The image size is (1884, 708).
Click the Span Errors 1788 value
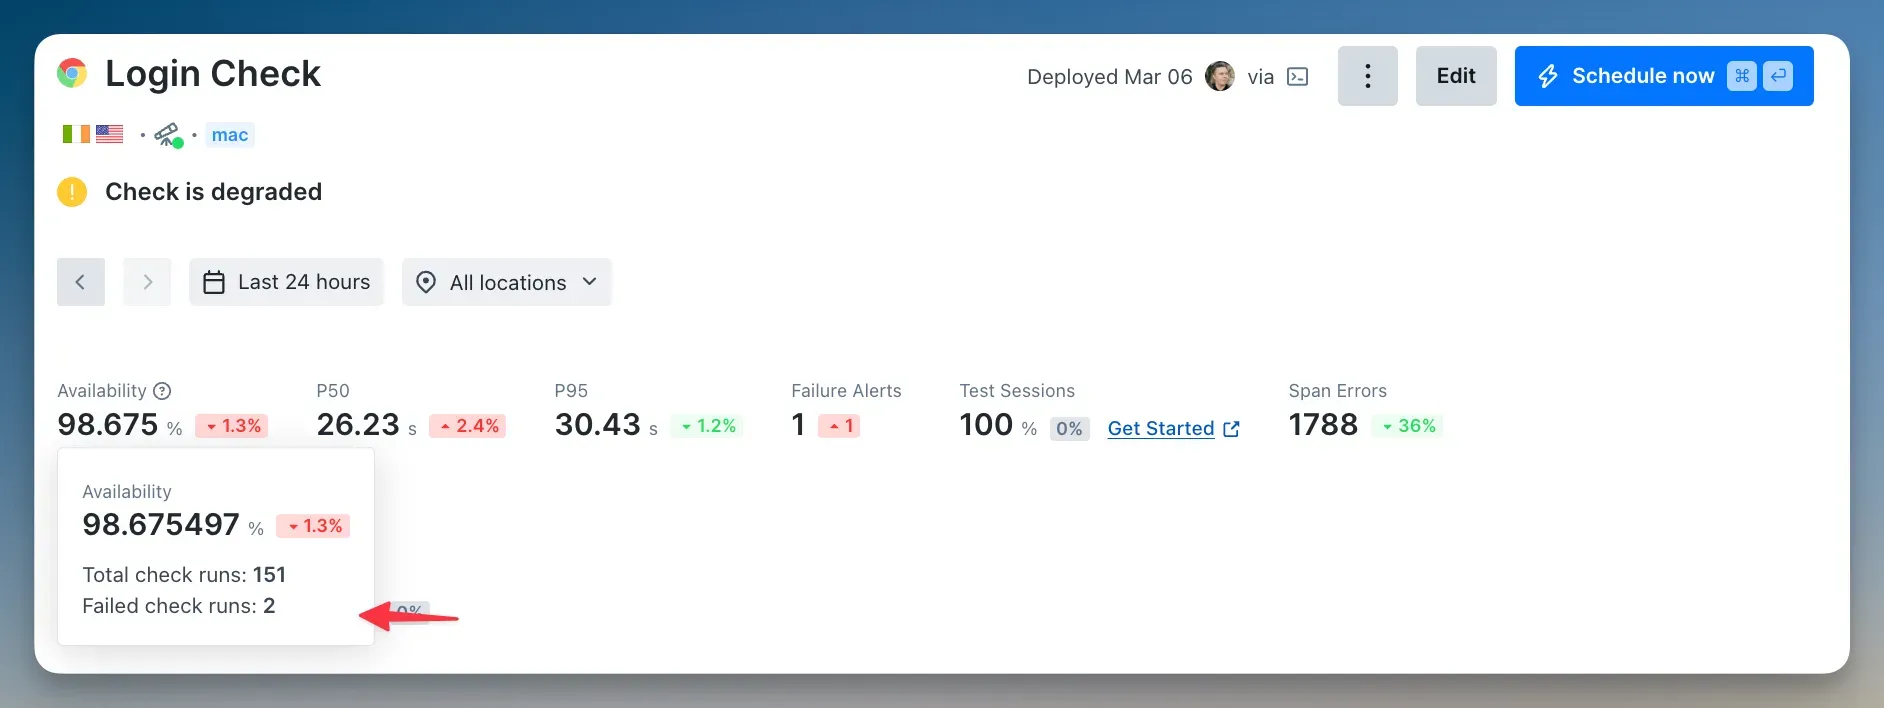pos(1323,425)
